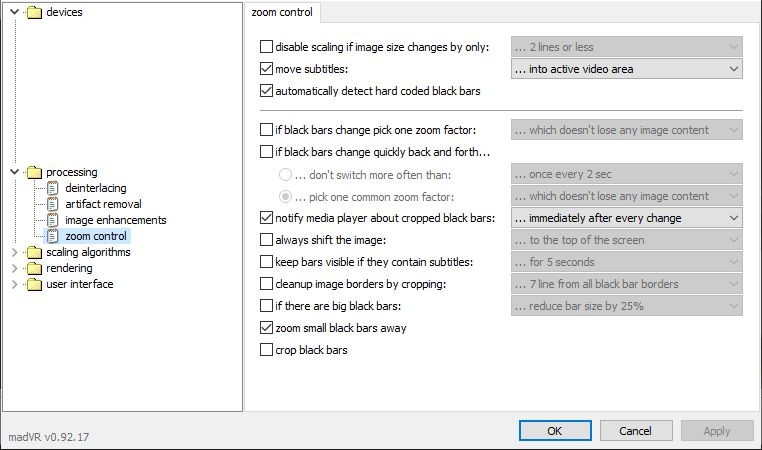Enable the crop black bars checkbox
762x450 pixels.
pos(266,350)
